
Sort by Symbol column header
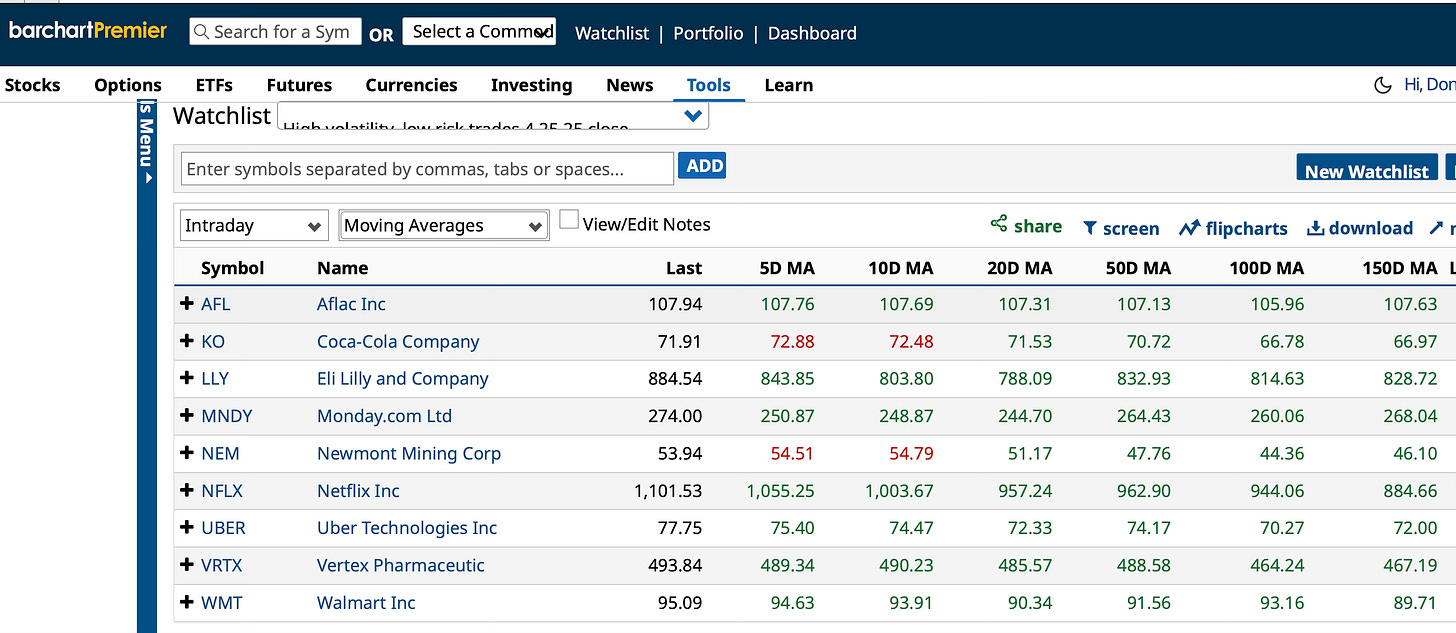coord(232,268)
